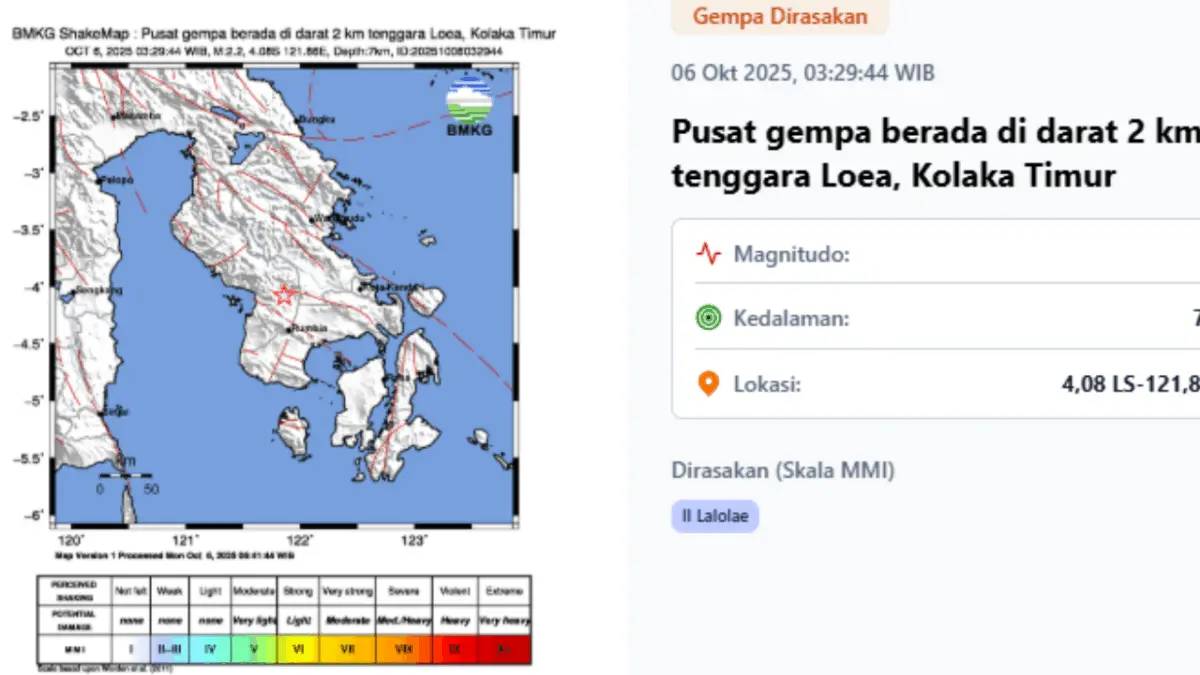The height and width of the screenshot is (675, 1200).
Task: Click the Dirasakan (Skala MMI) heading
Action: [x=782, y=470]
